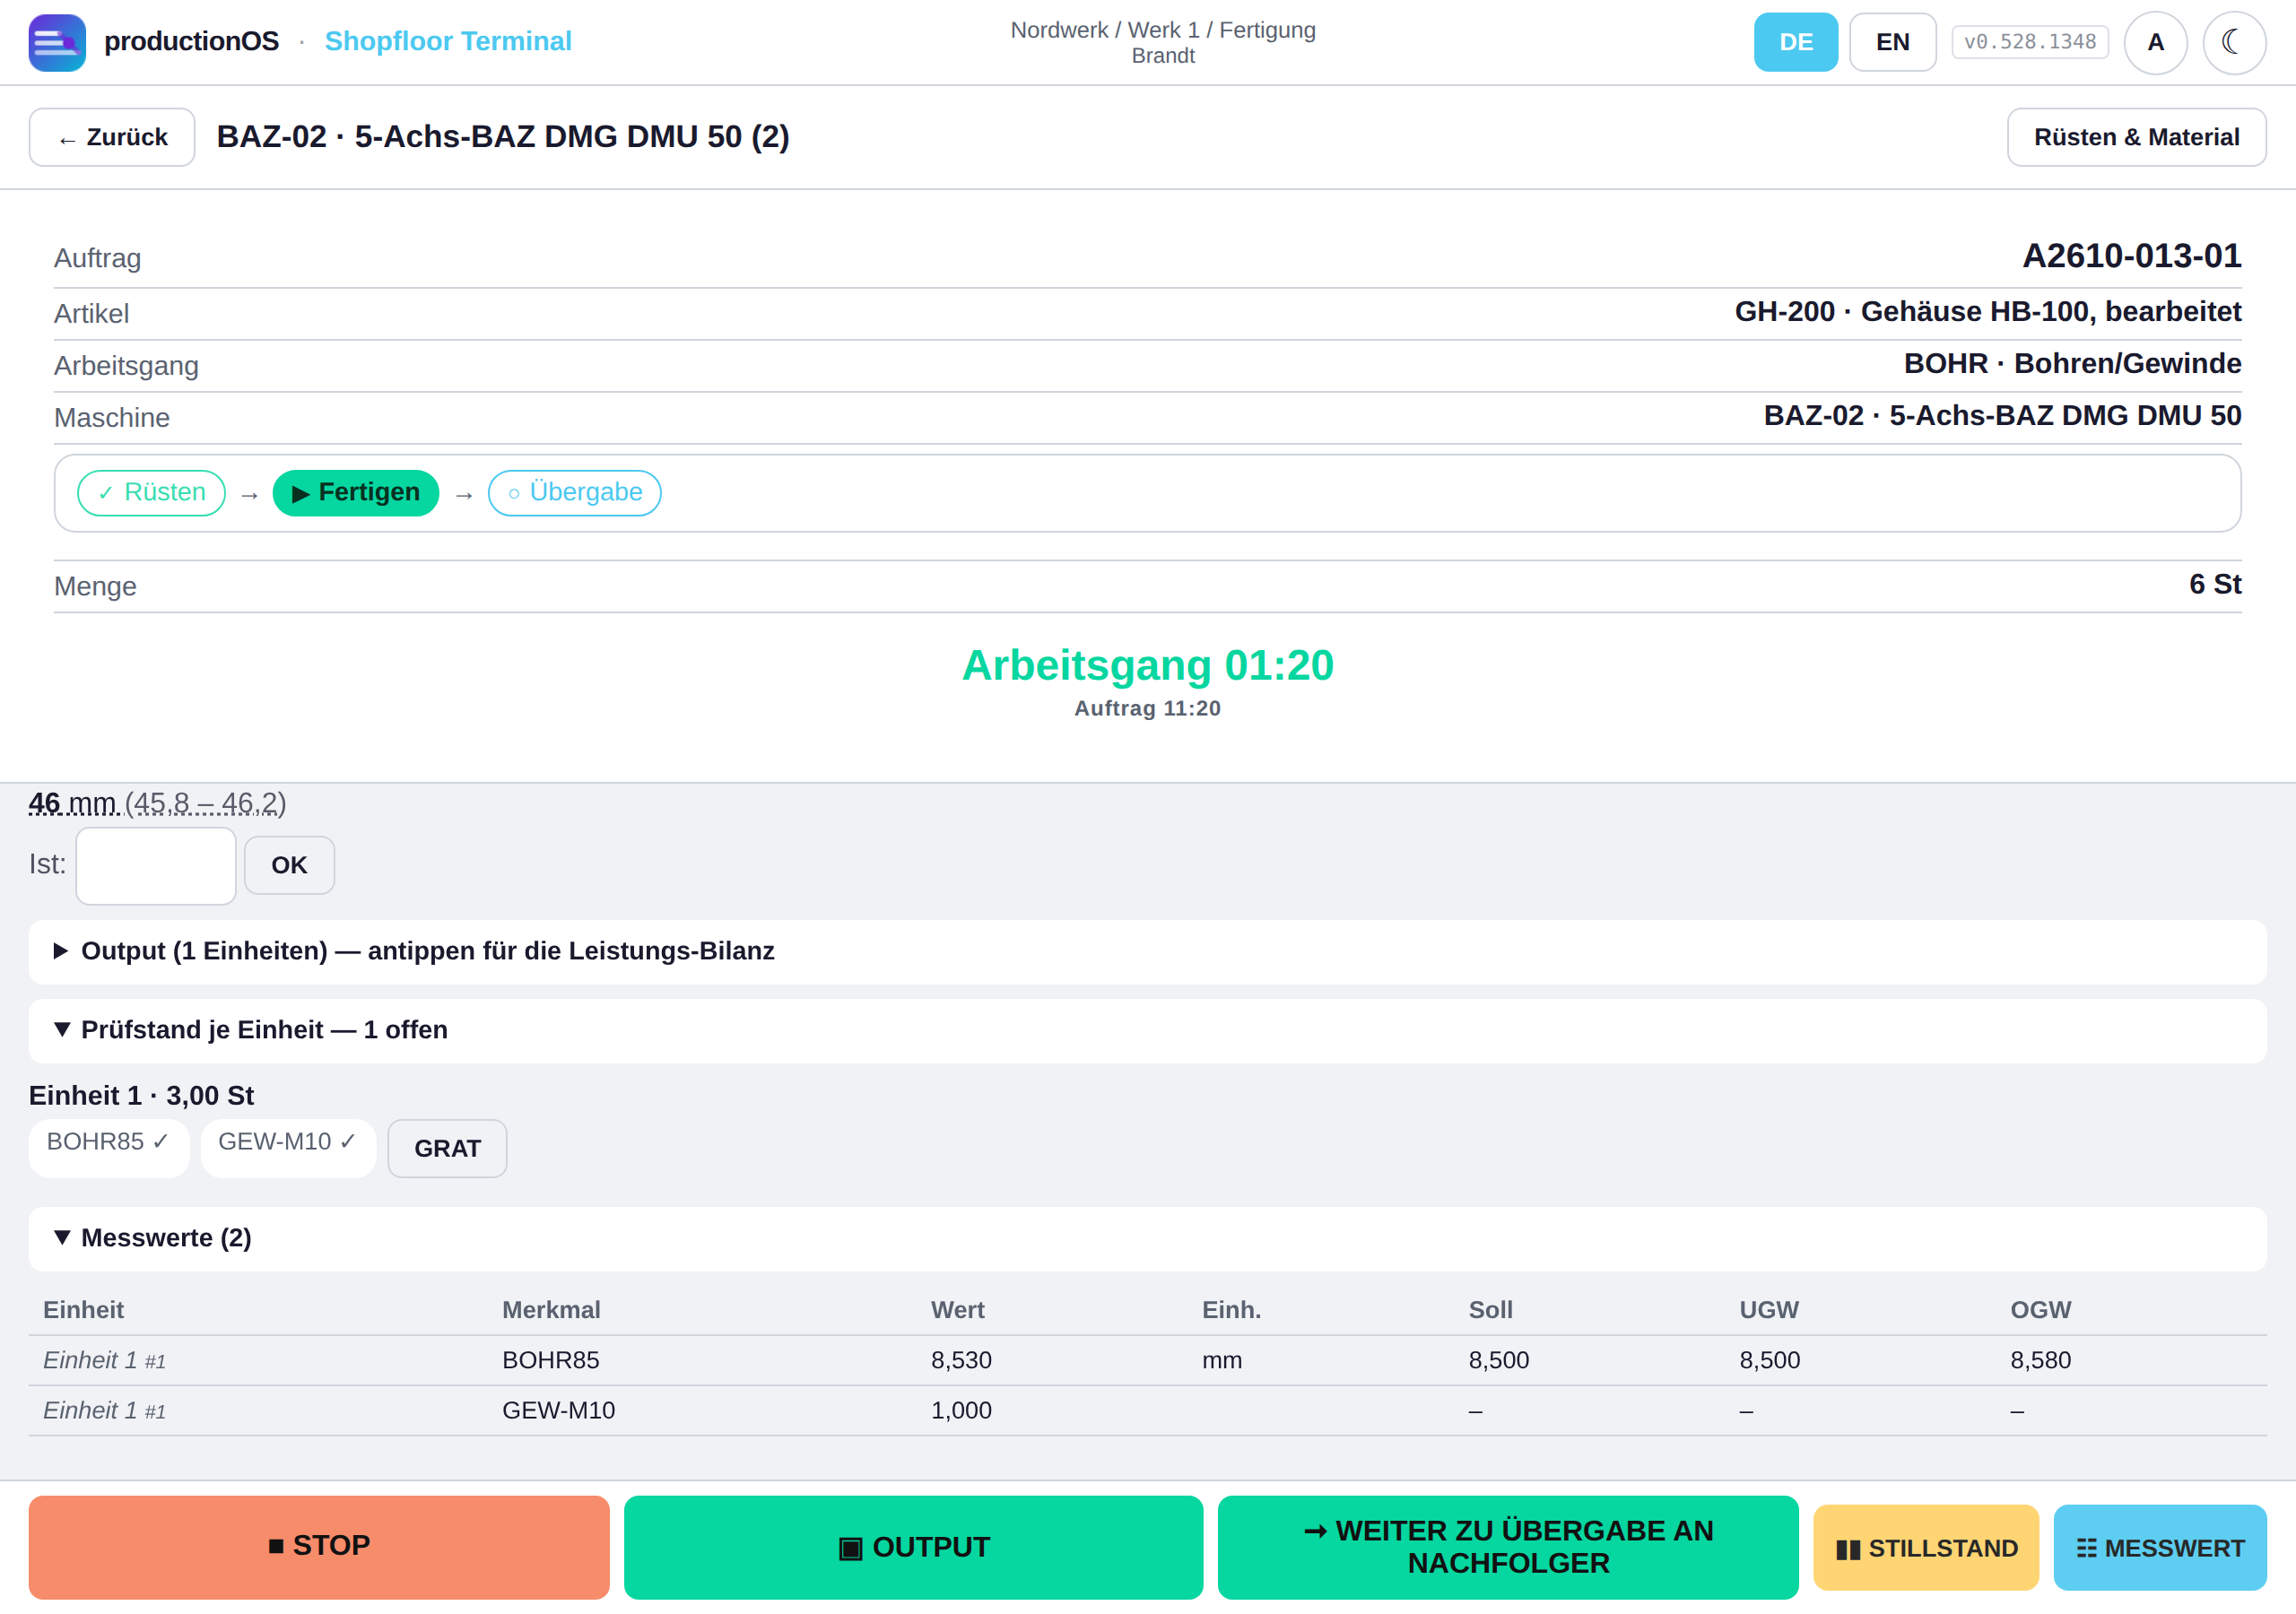This screenshot has height=1614, width=2296.
Task: Click order number A2610-013-01
Action: [2132, 256]
